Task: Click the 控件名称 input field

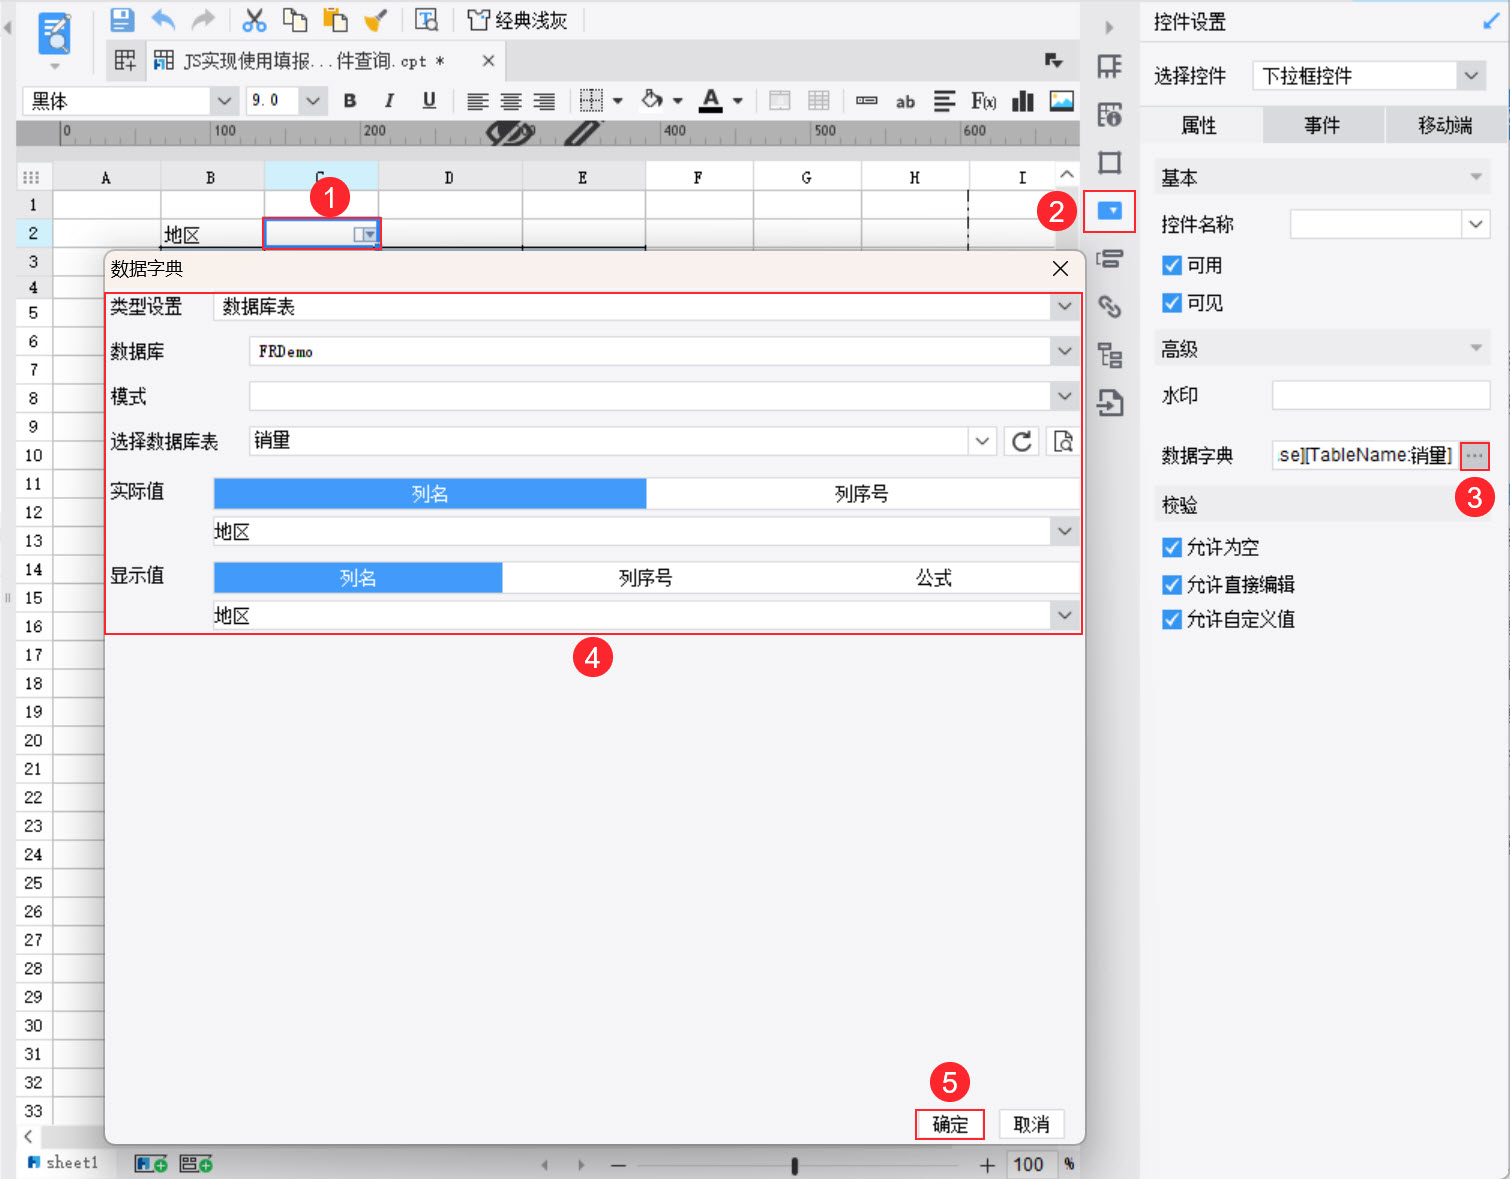Action: tap(1377, 225)
